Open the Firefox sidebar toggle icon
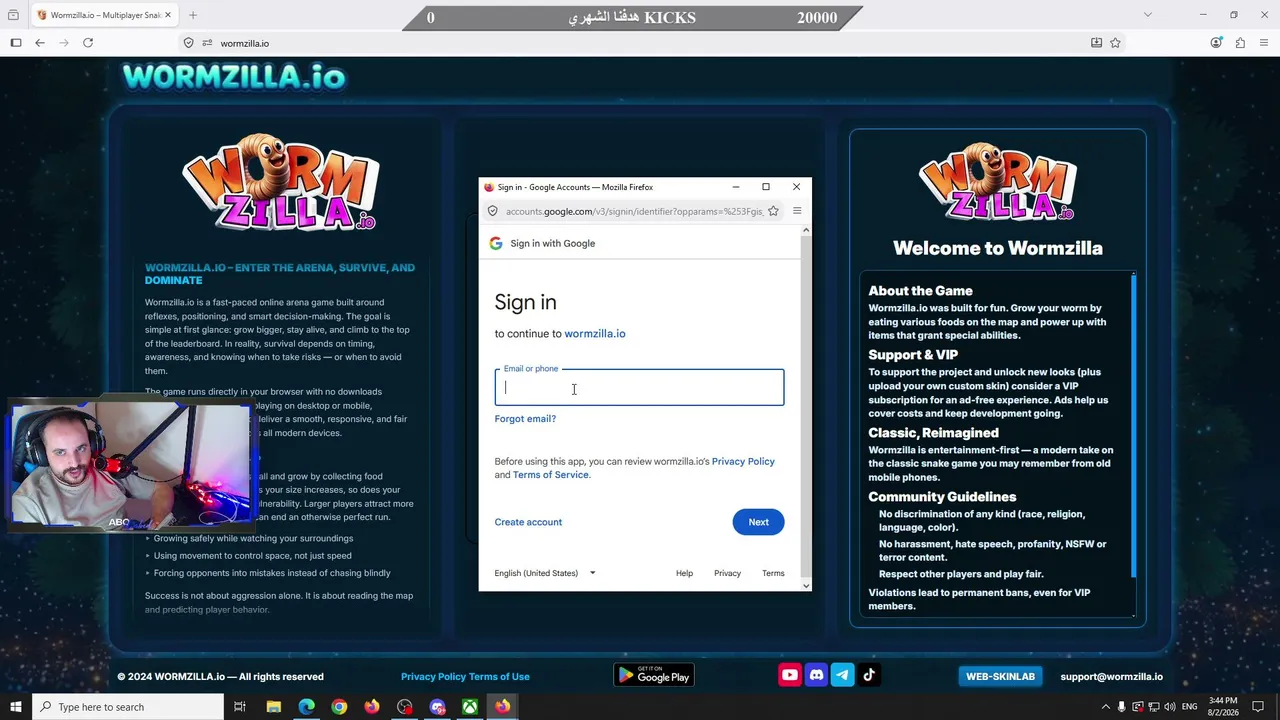 [16, 43]
